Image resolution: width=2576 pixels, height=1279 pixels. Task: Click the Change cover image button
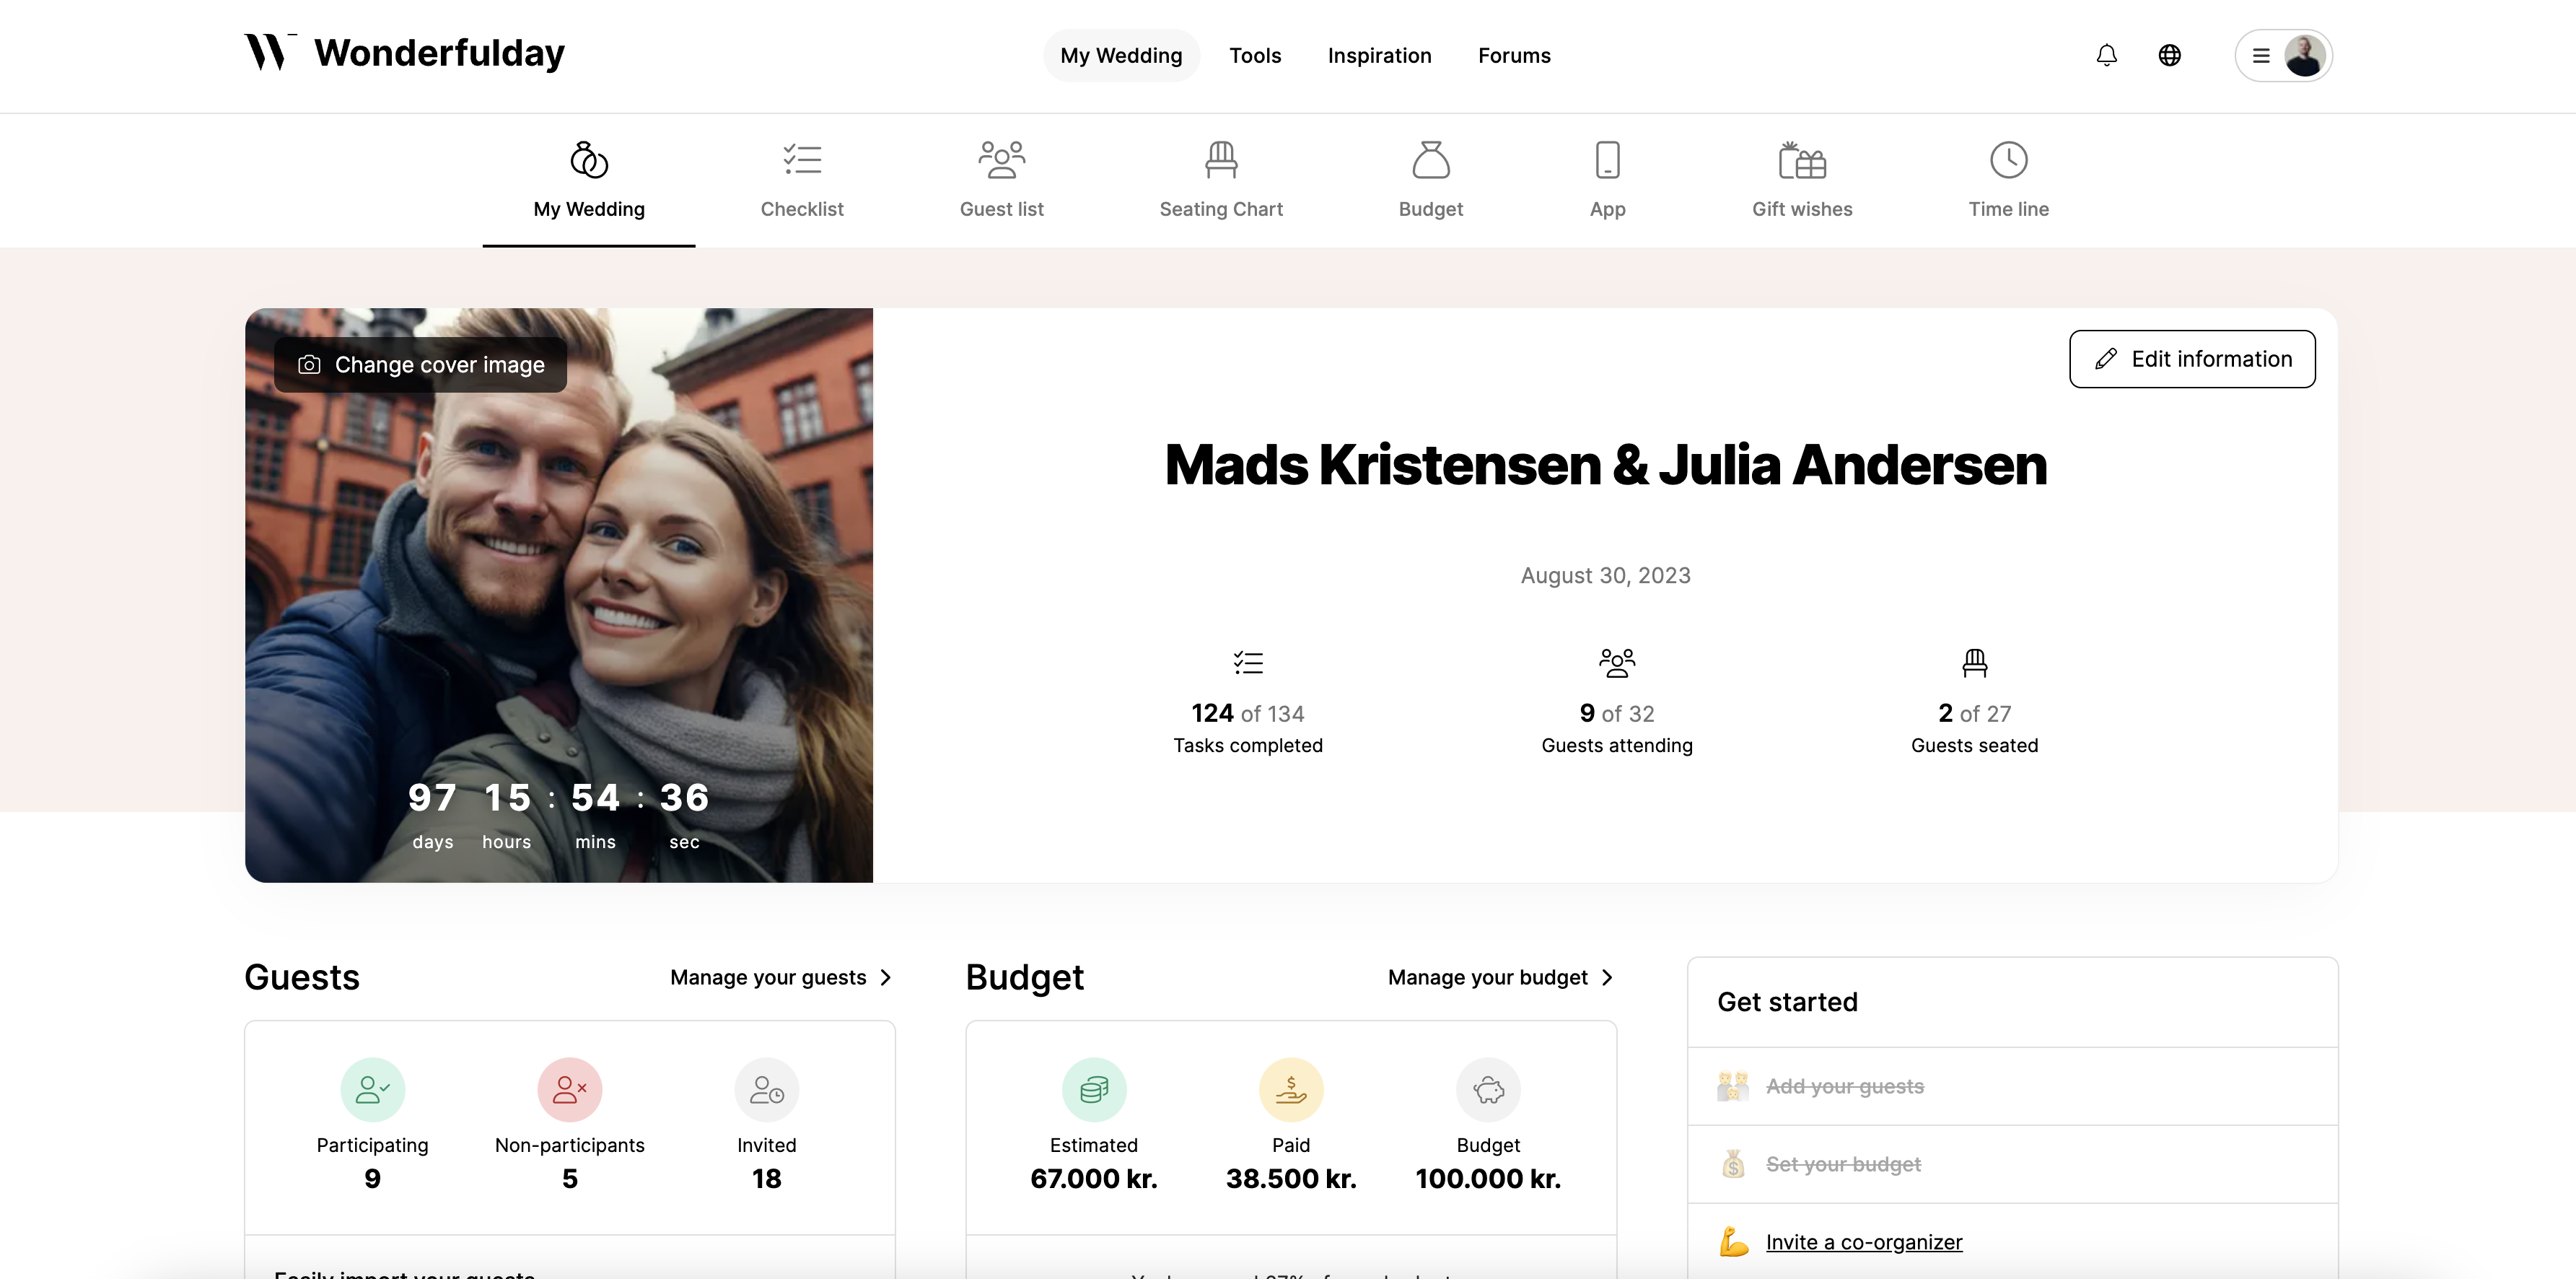420,365
